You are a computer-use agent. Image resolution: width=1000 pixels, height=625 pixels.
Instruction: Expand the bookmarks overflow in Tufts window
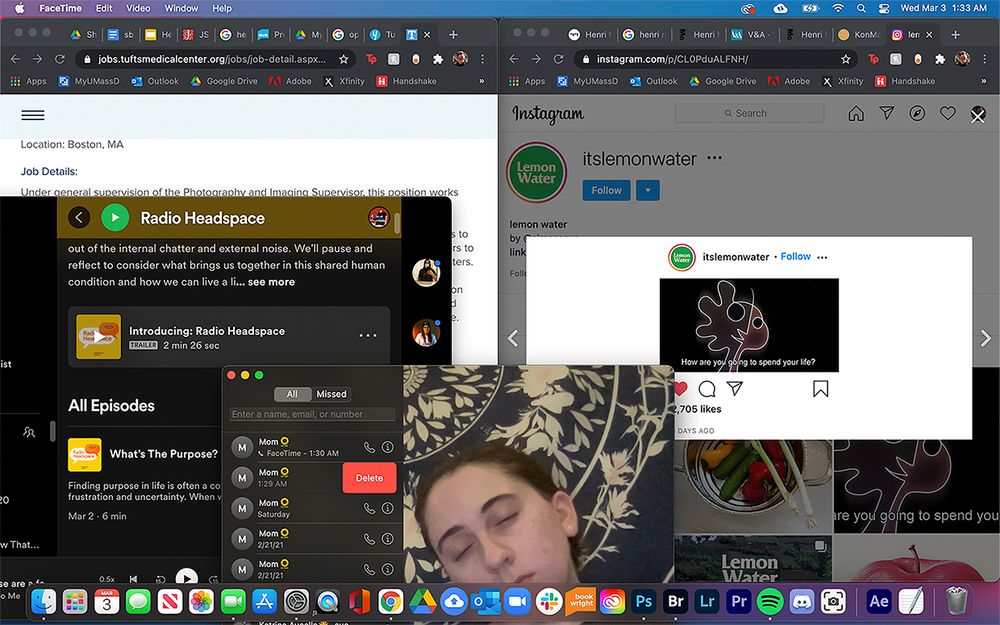tap(482, 81)
